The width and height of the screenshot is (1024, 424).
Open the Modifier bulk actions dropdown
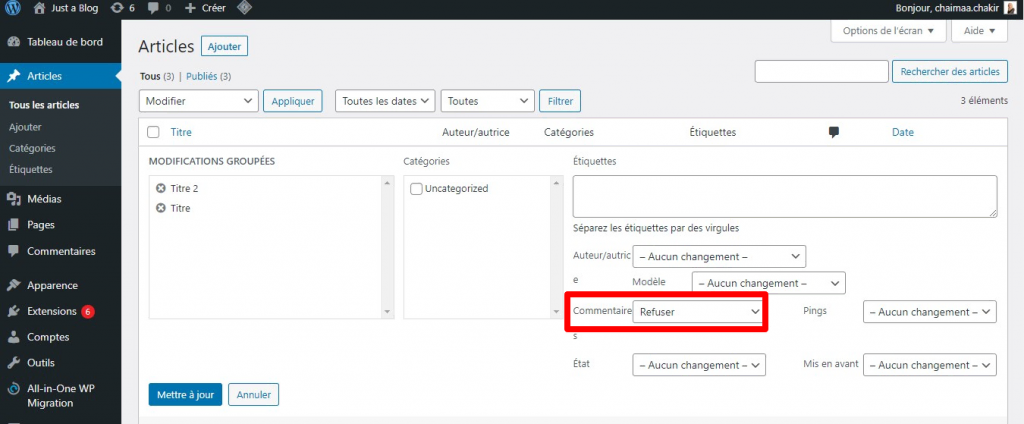(x=199, y=101)
